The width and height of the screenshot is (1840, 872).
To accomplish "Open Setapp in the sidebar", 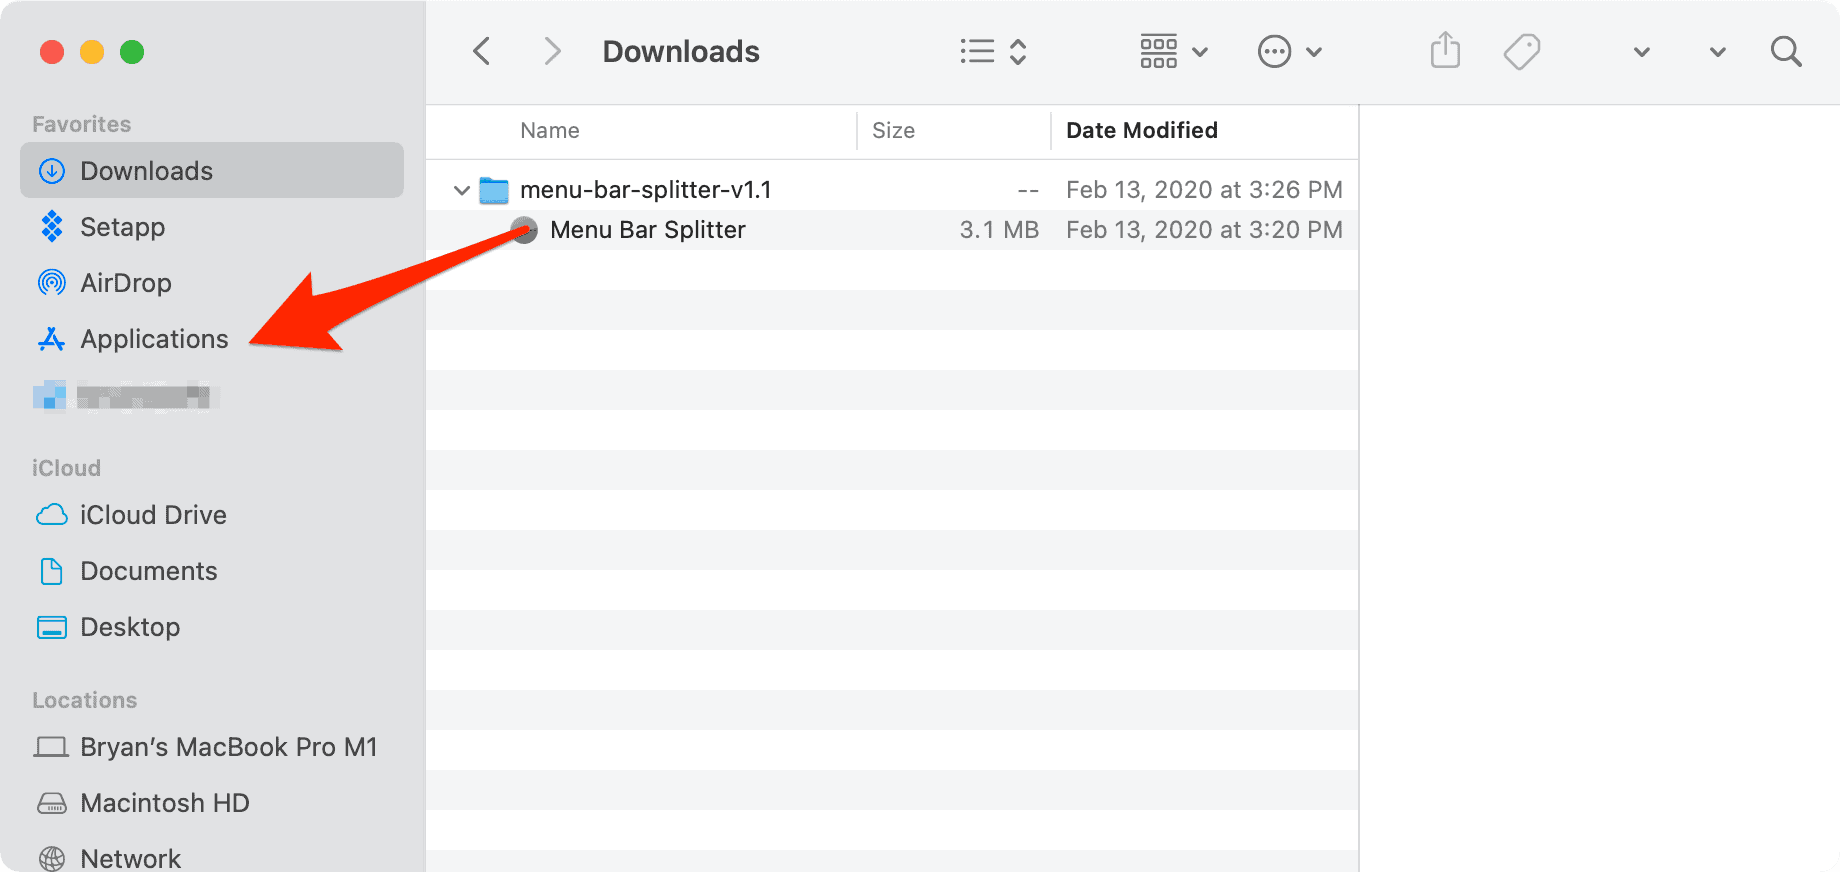I will tap(212, 227).
